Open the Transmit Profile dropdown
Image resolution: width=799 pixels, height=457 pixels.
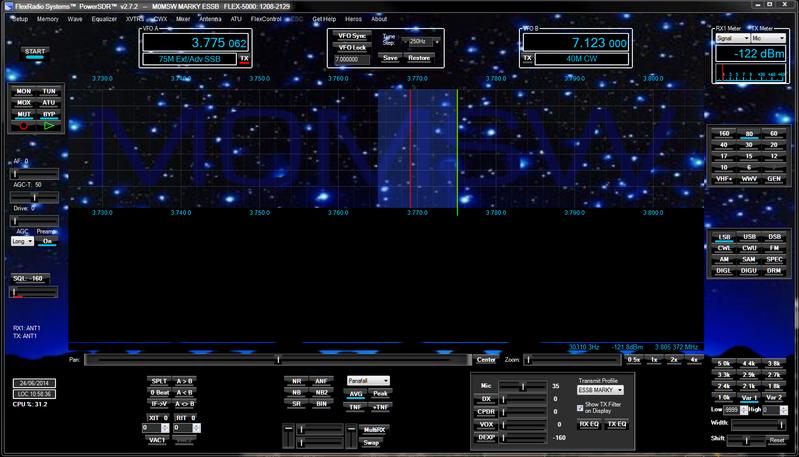point(600,390)
